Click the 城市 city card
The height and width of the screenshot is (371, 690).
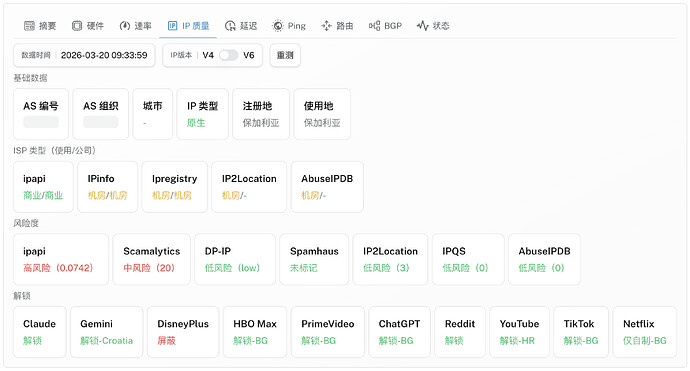(153, 114)
